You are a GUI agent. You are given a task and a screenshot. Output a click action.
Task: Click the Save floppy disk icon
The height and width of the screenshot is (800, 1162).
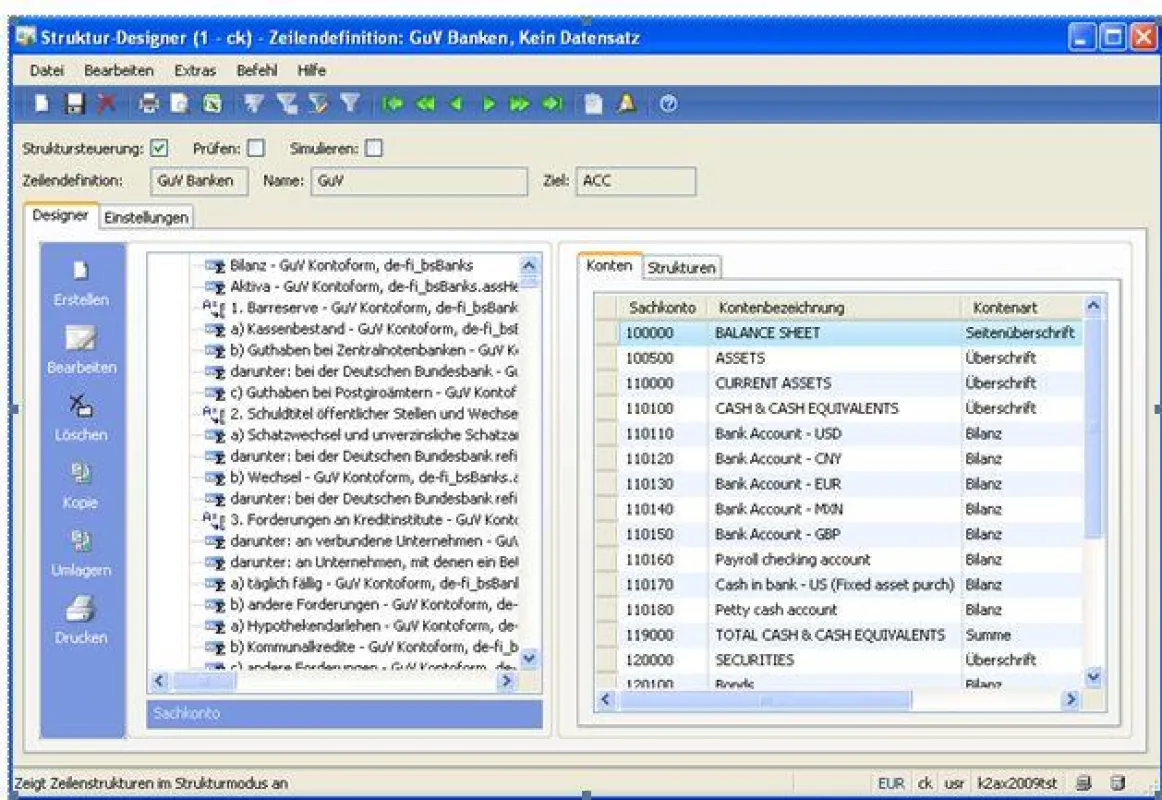coord(74,104)
